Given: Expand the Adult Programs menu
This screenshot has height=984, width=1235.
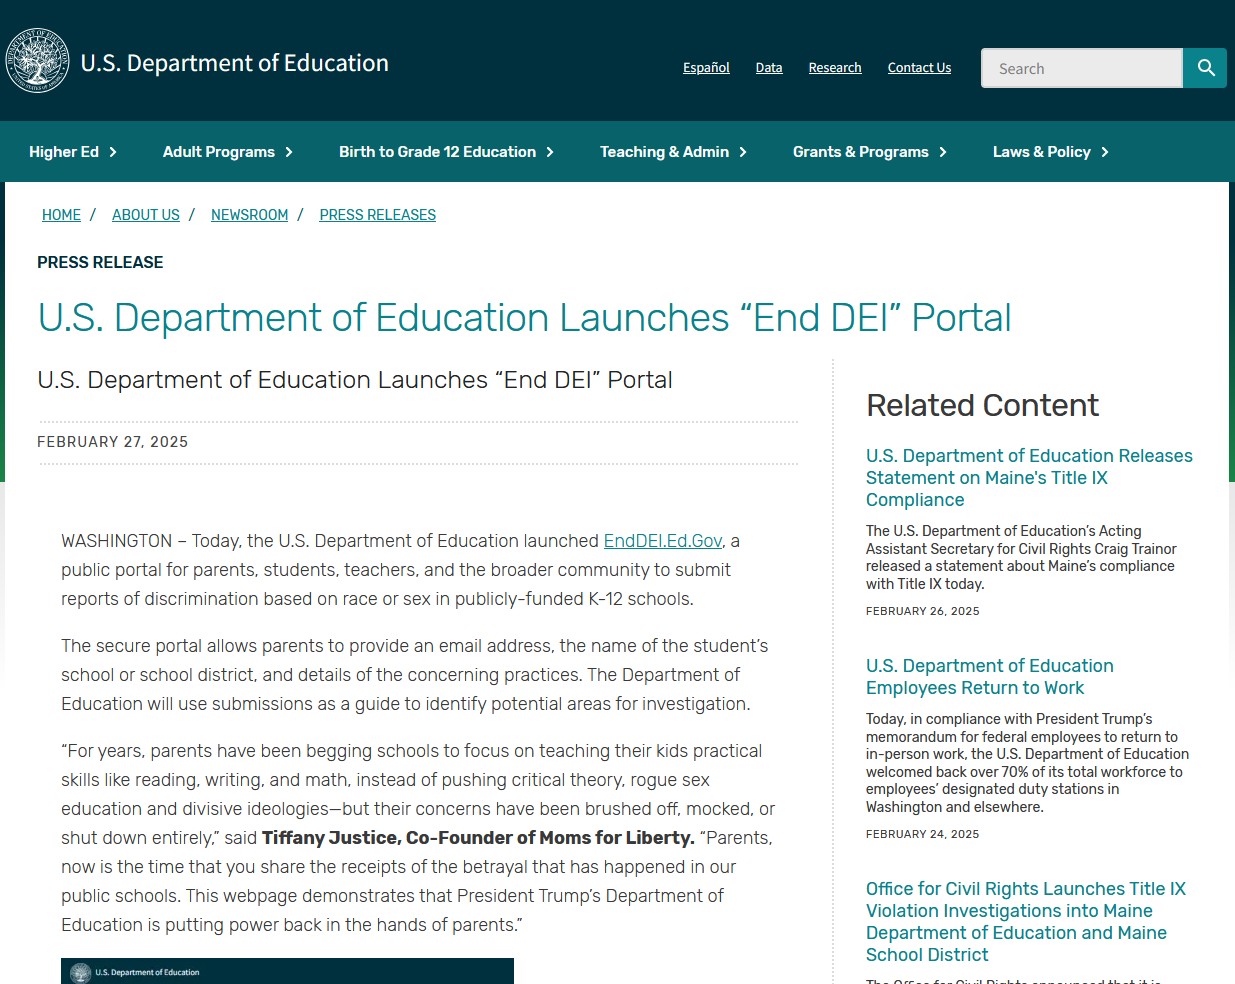Looking at the screenshot, I should [228, 152].
